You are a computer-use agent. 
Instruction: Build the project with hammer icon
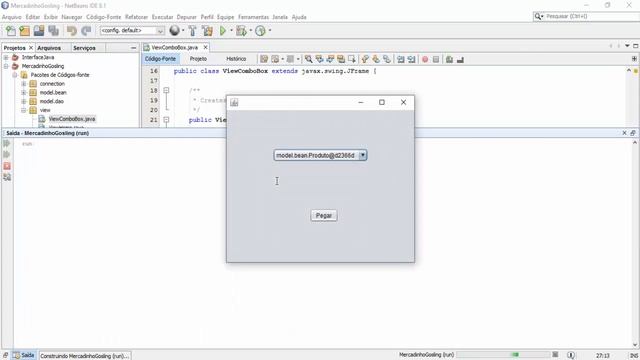[x=192, y=31]
